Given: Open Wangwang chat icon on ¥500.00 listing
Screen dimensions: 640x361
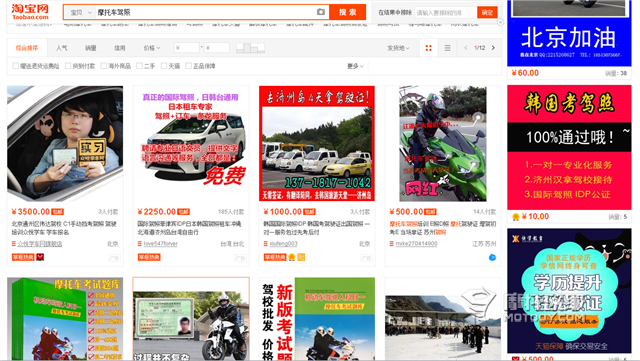Looking at the screenshot, I should click(x=492, y=257).
